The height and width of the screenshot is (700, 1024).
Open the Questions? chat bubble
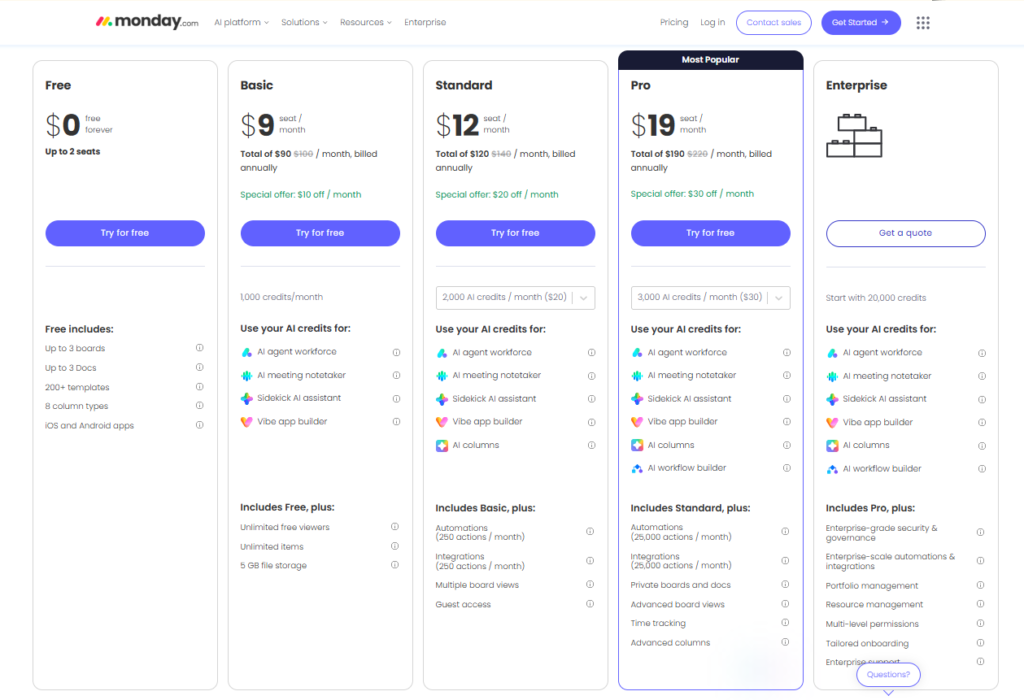click(888, 675)
